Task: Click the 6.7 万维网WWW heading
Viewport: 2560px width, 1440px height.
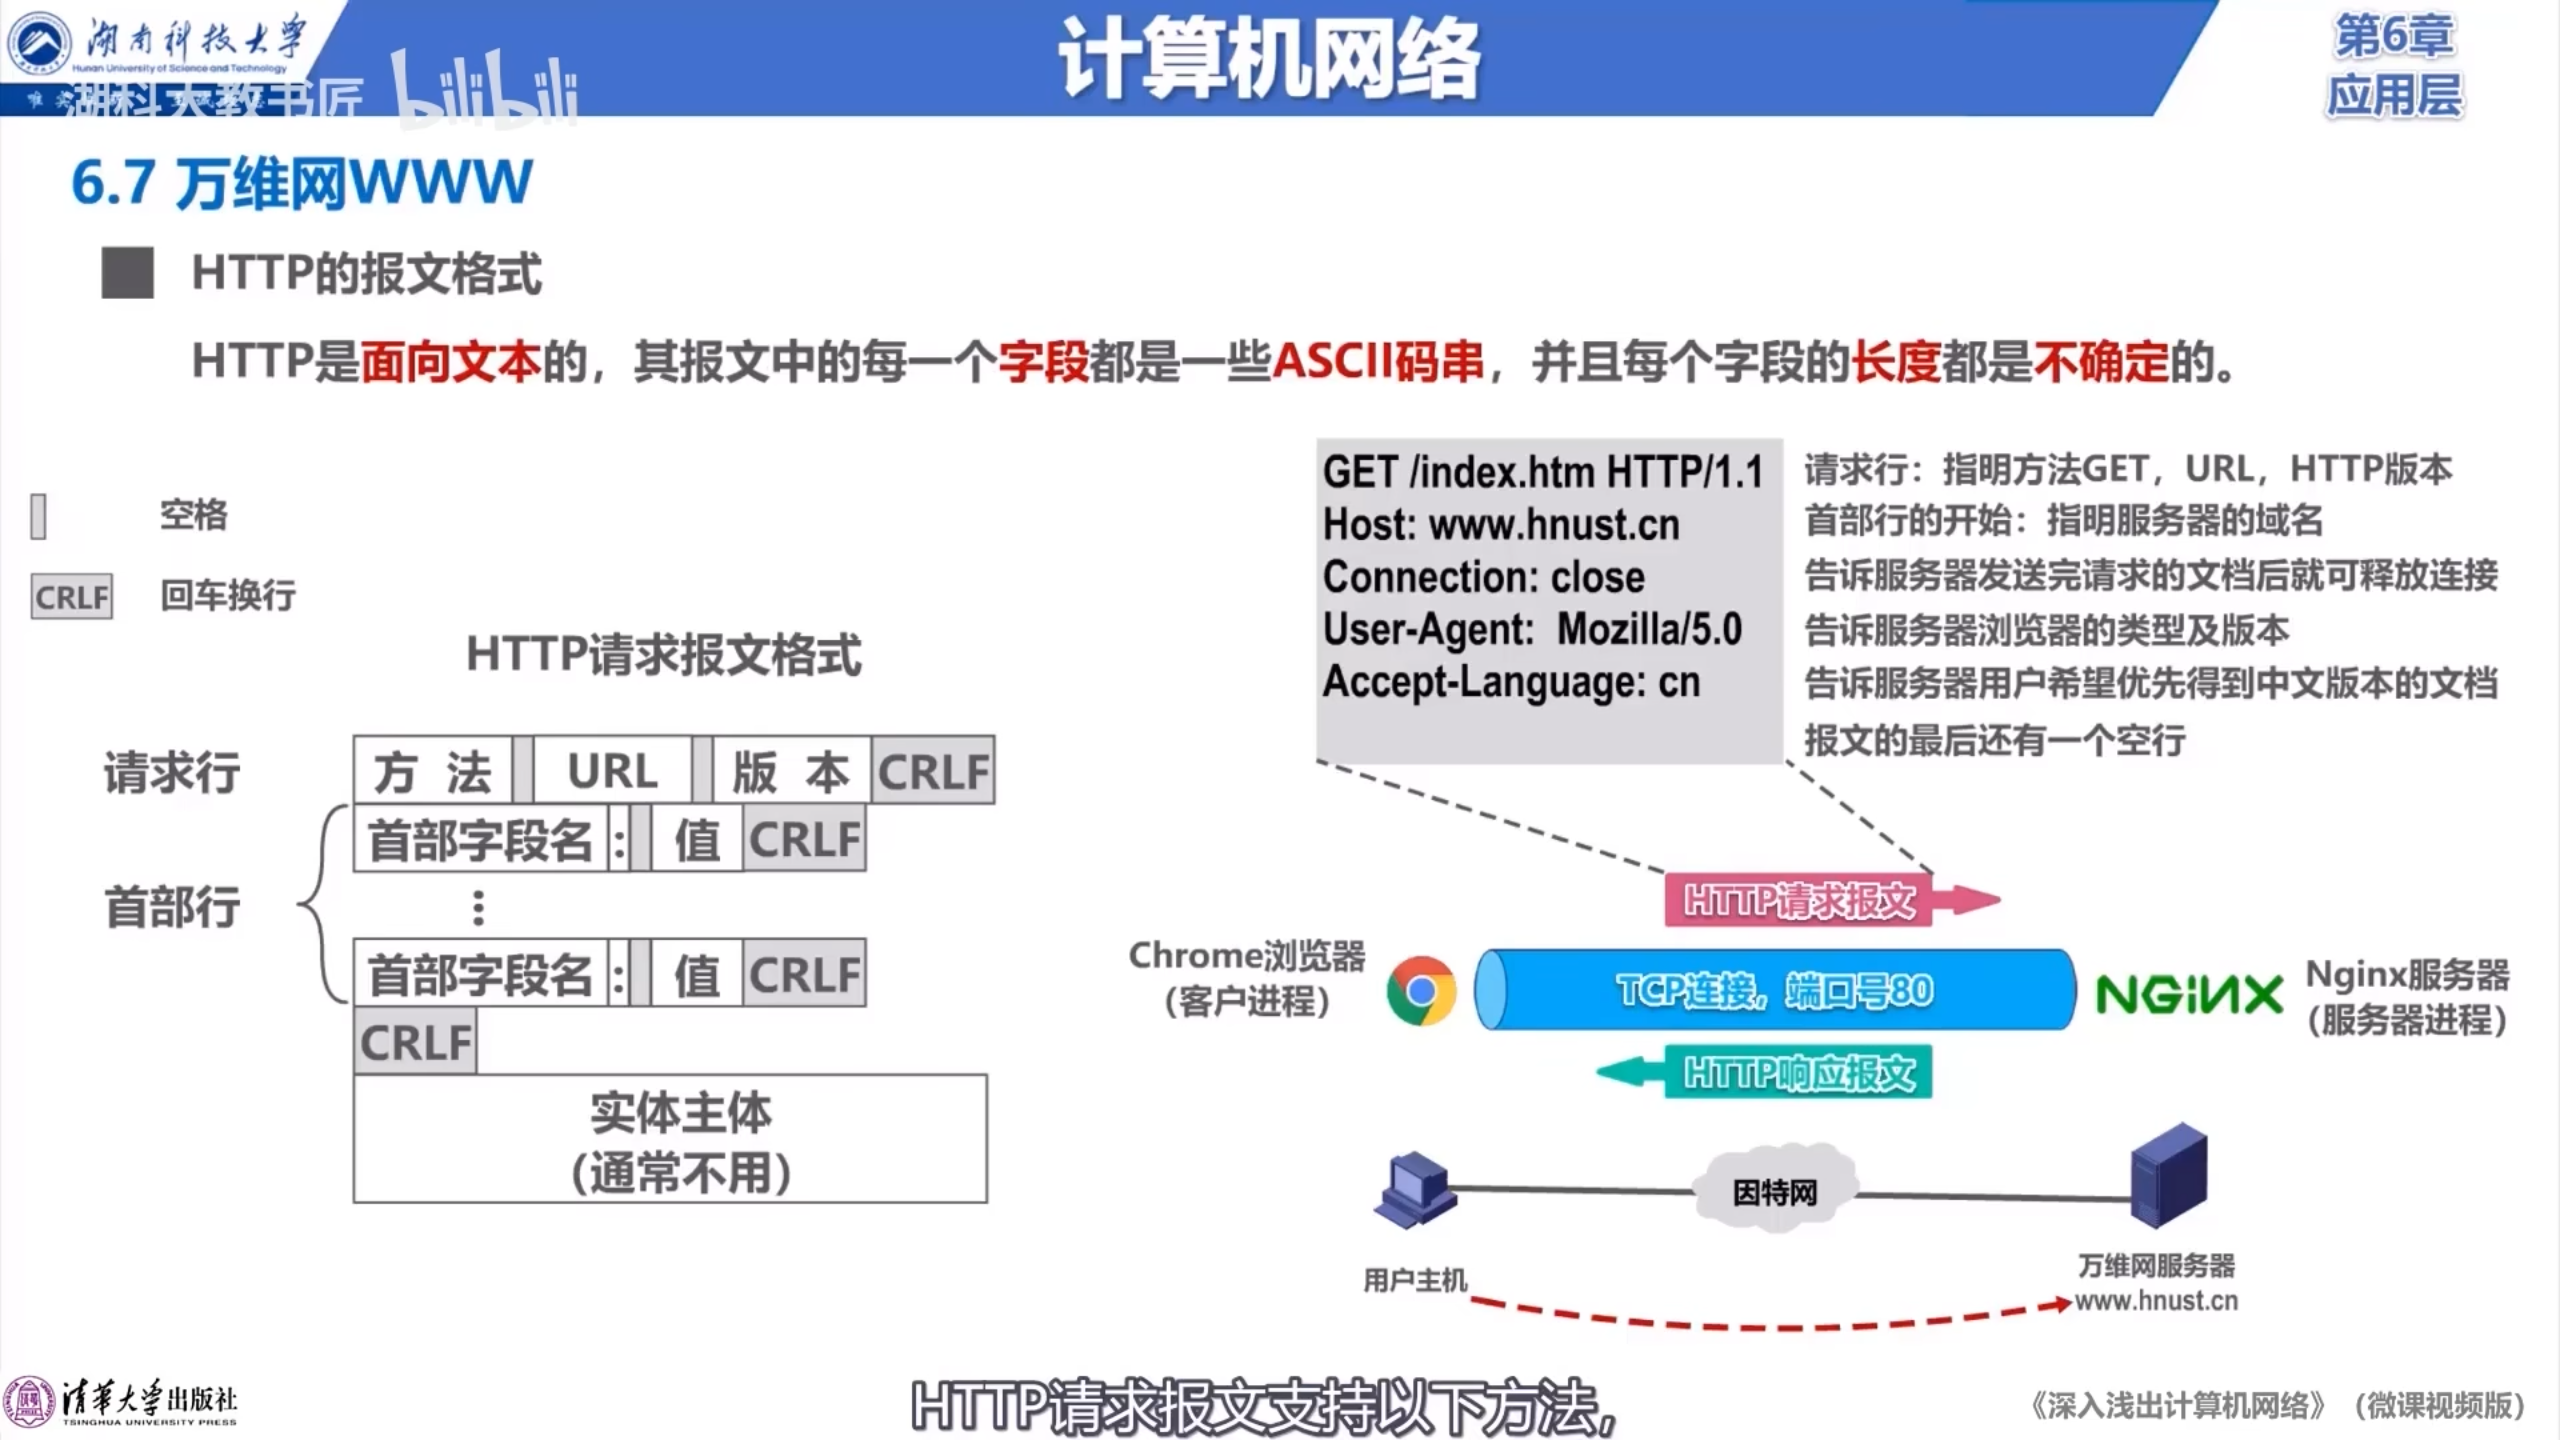Action: pyautogui.click(x=302, y=183)
